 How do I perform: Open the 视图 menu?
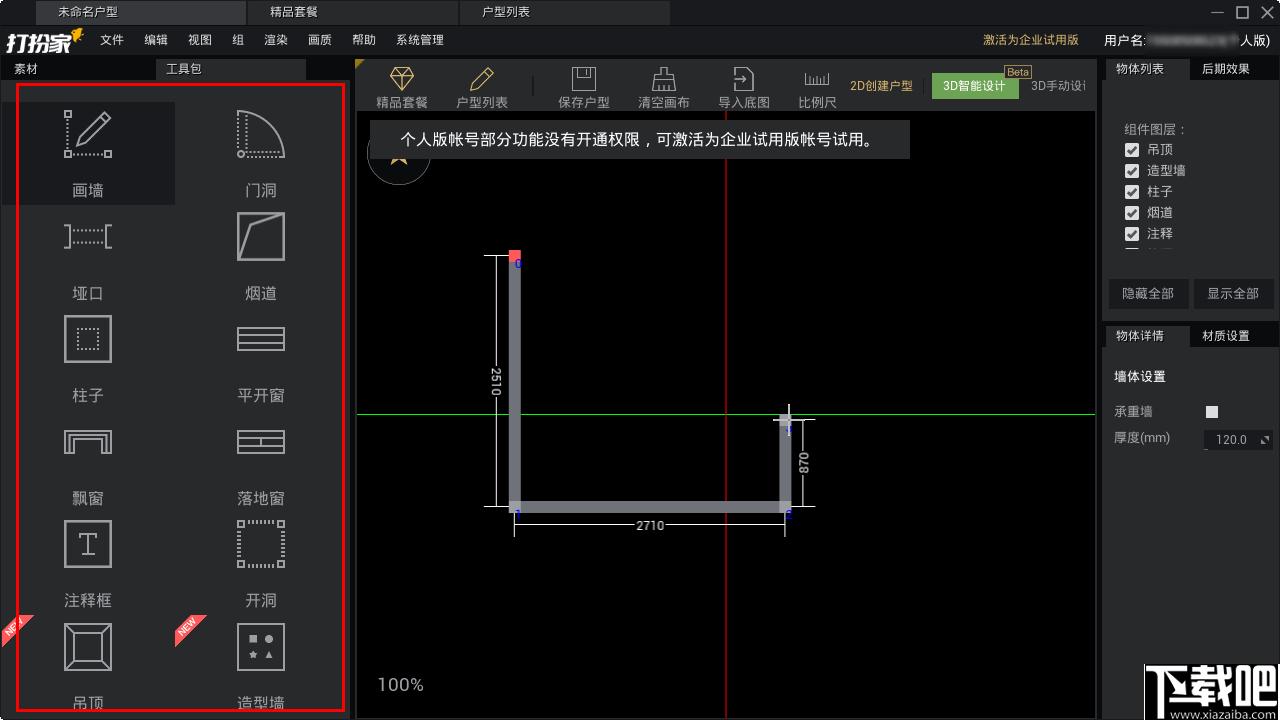tap(200, 40)
